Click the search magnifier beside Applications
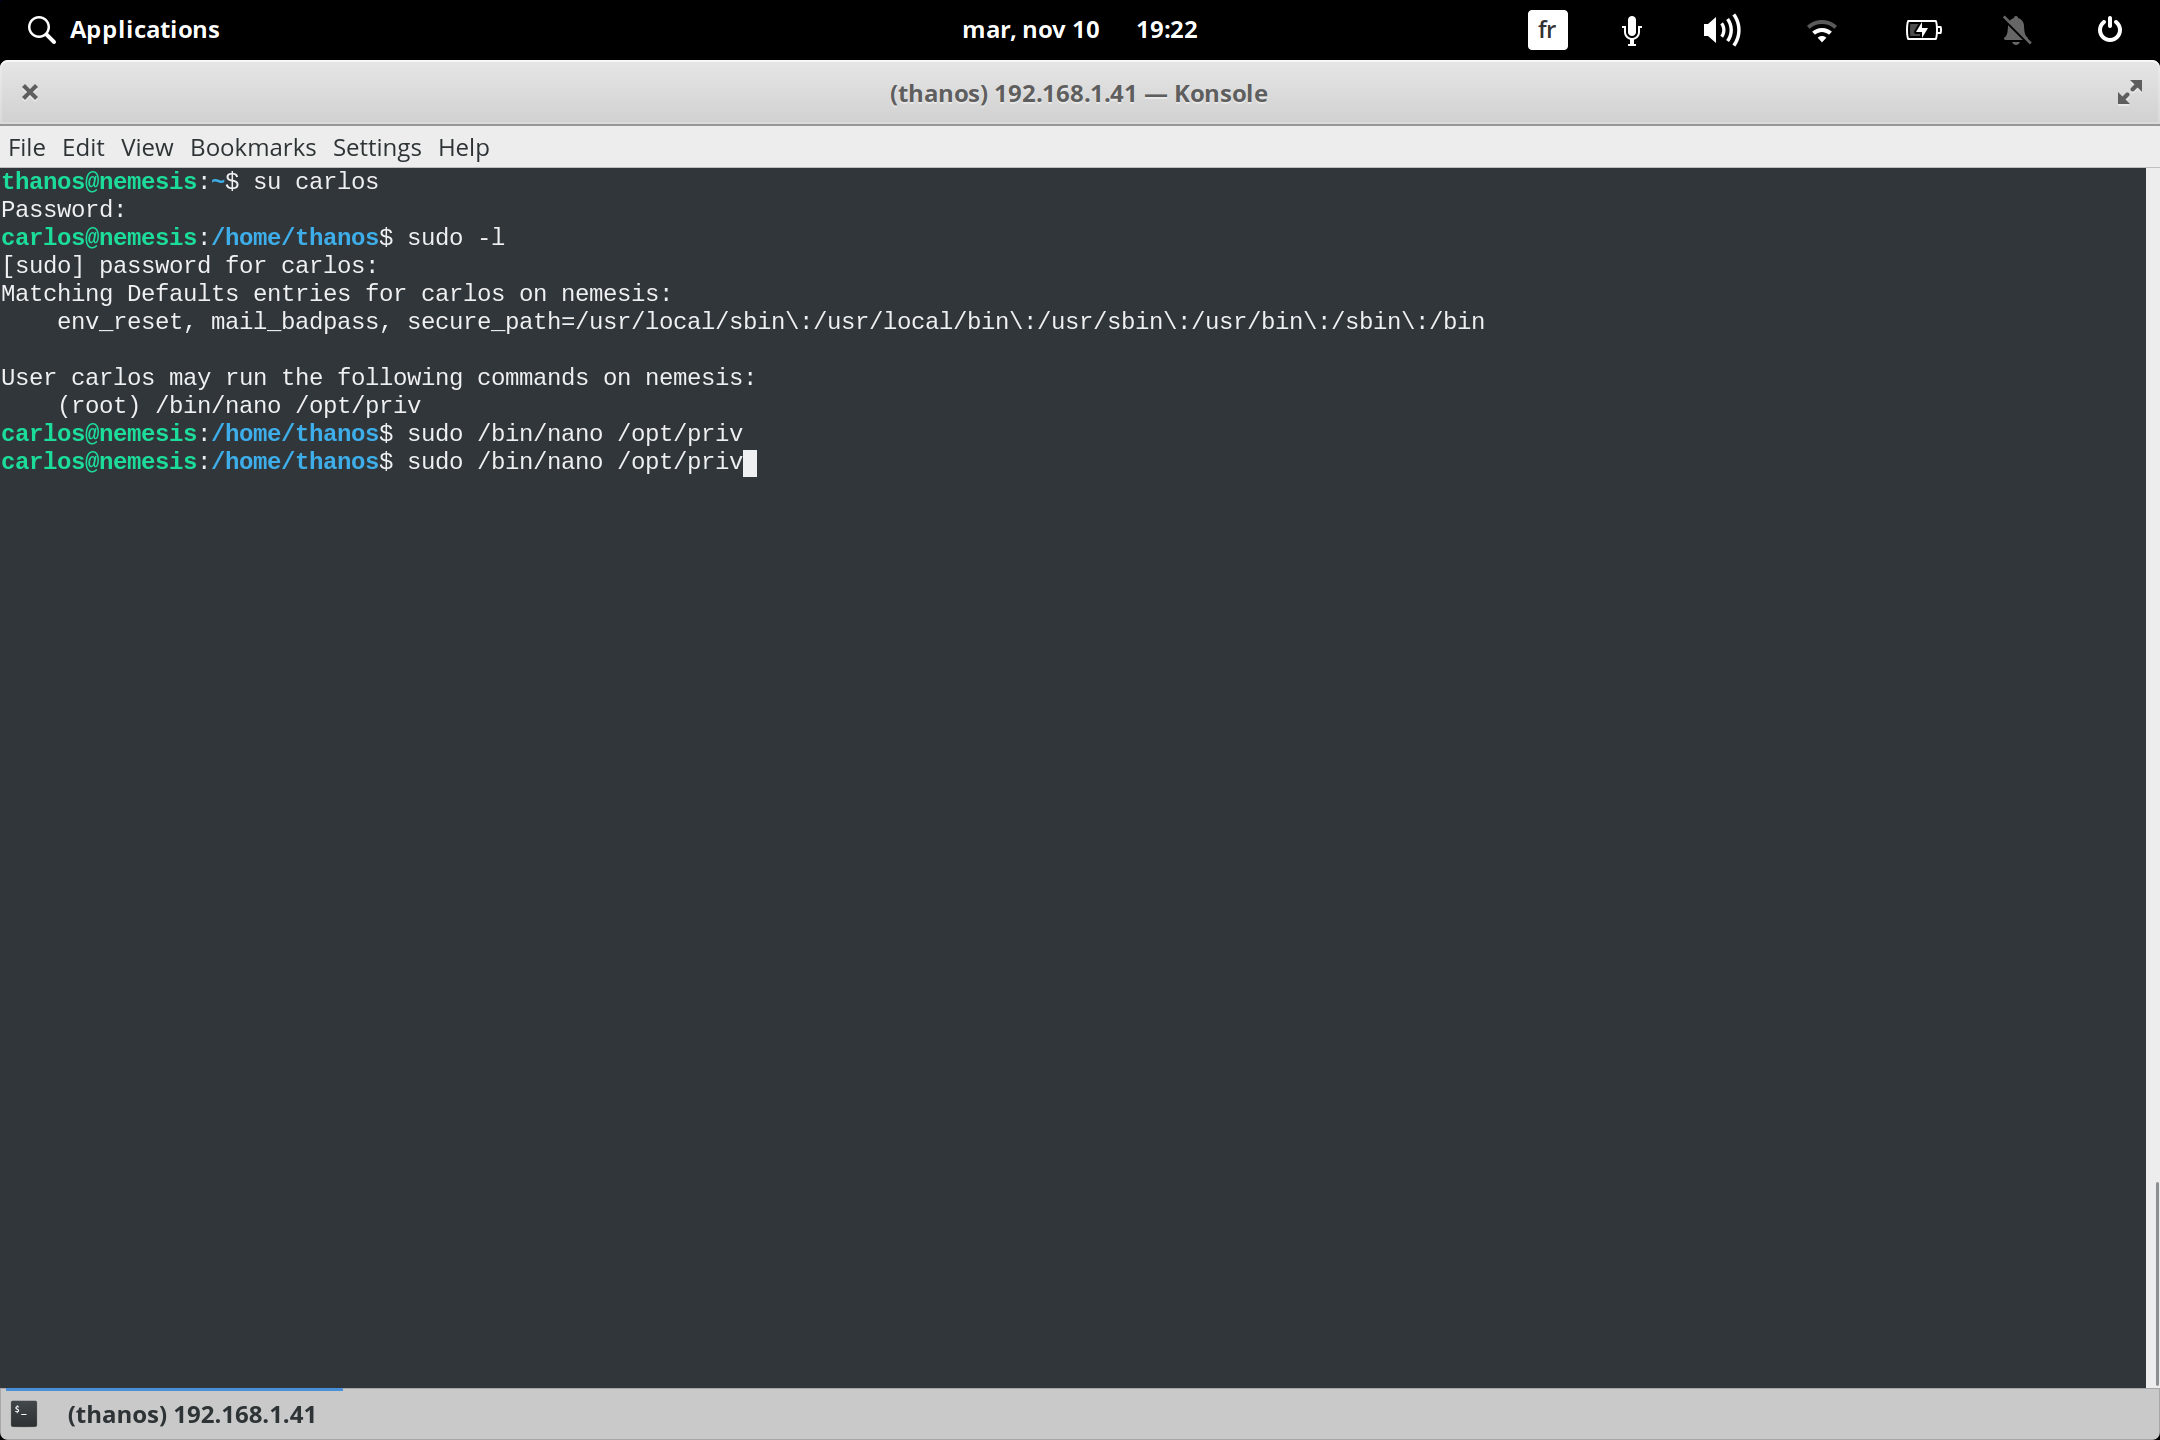Image resolution: width=2160 pixels, height=1440 pixels. (41, 29)
